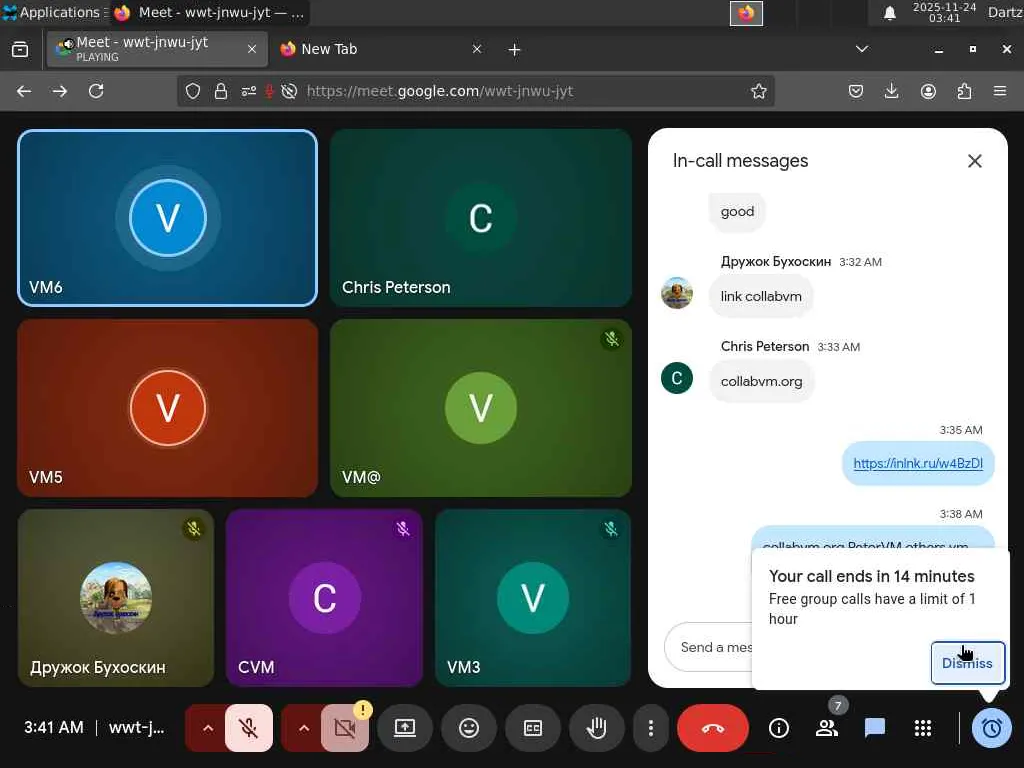
Task: Select the Дружок Бухоскин participant tile
Action: (116, 598)
